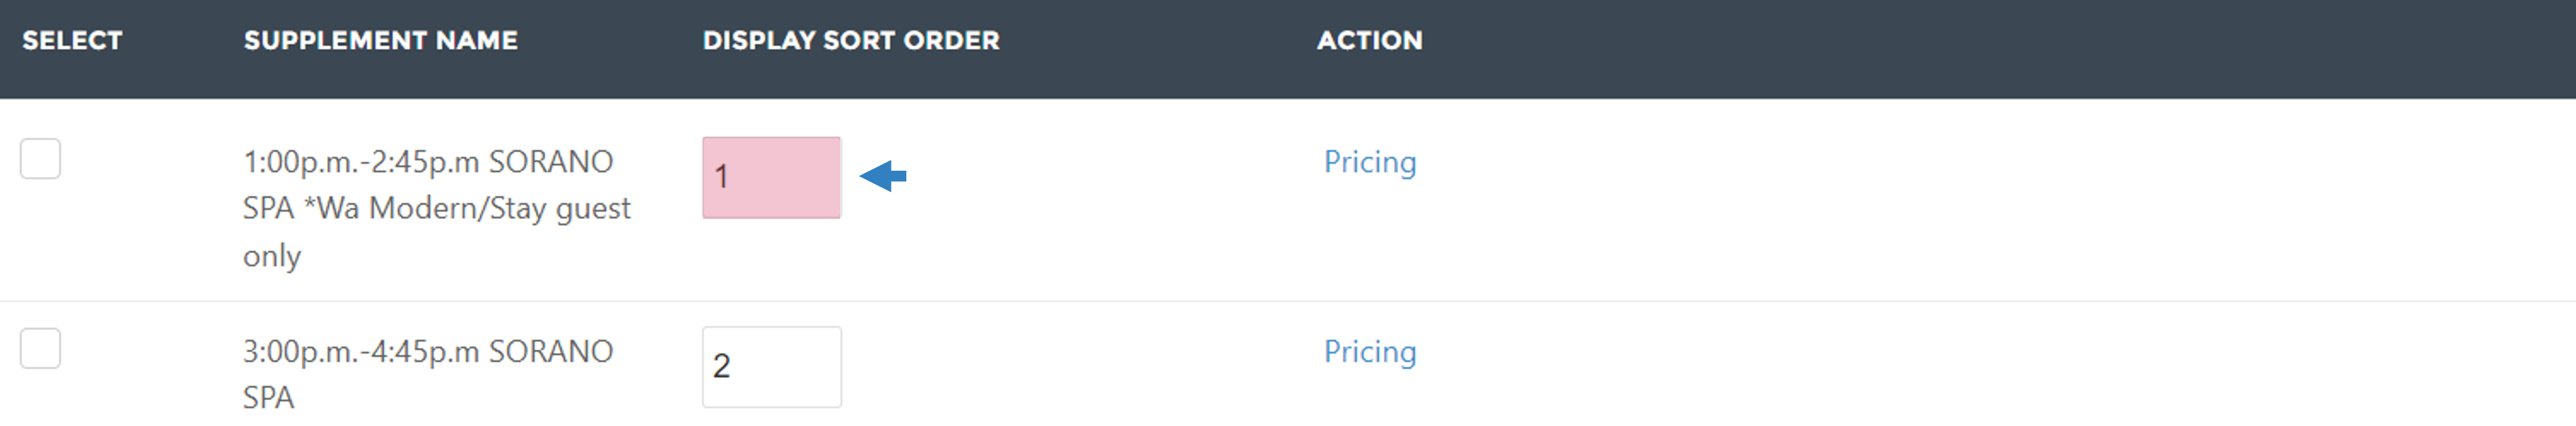
Task: Click the "SPA" text in the second row
Action: (269, 397)
